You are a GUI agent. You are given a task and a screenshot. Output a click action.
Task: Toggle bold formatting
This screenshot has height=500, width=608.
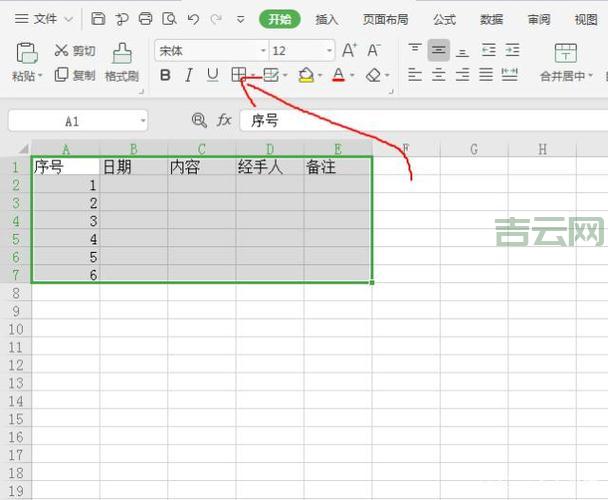pyautogui.click(x=165, y=75)
